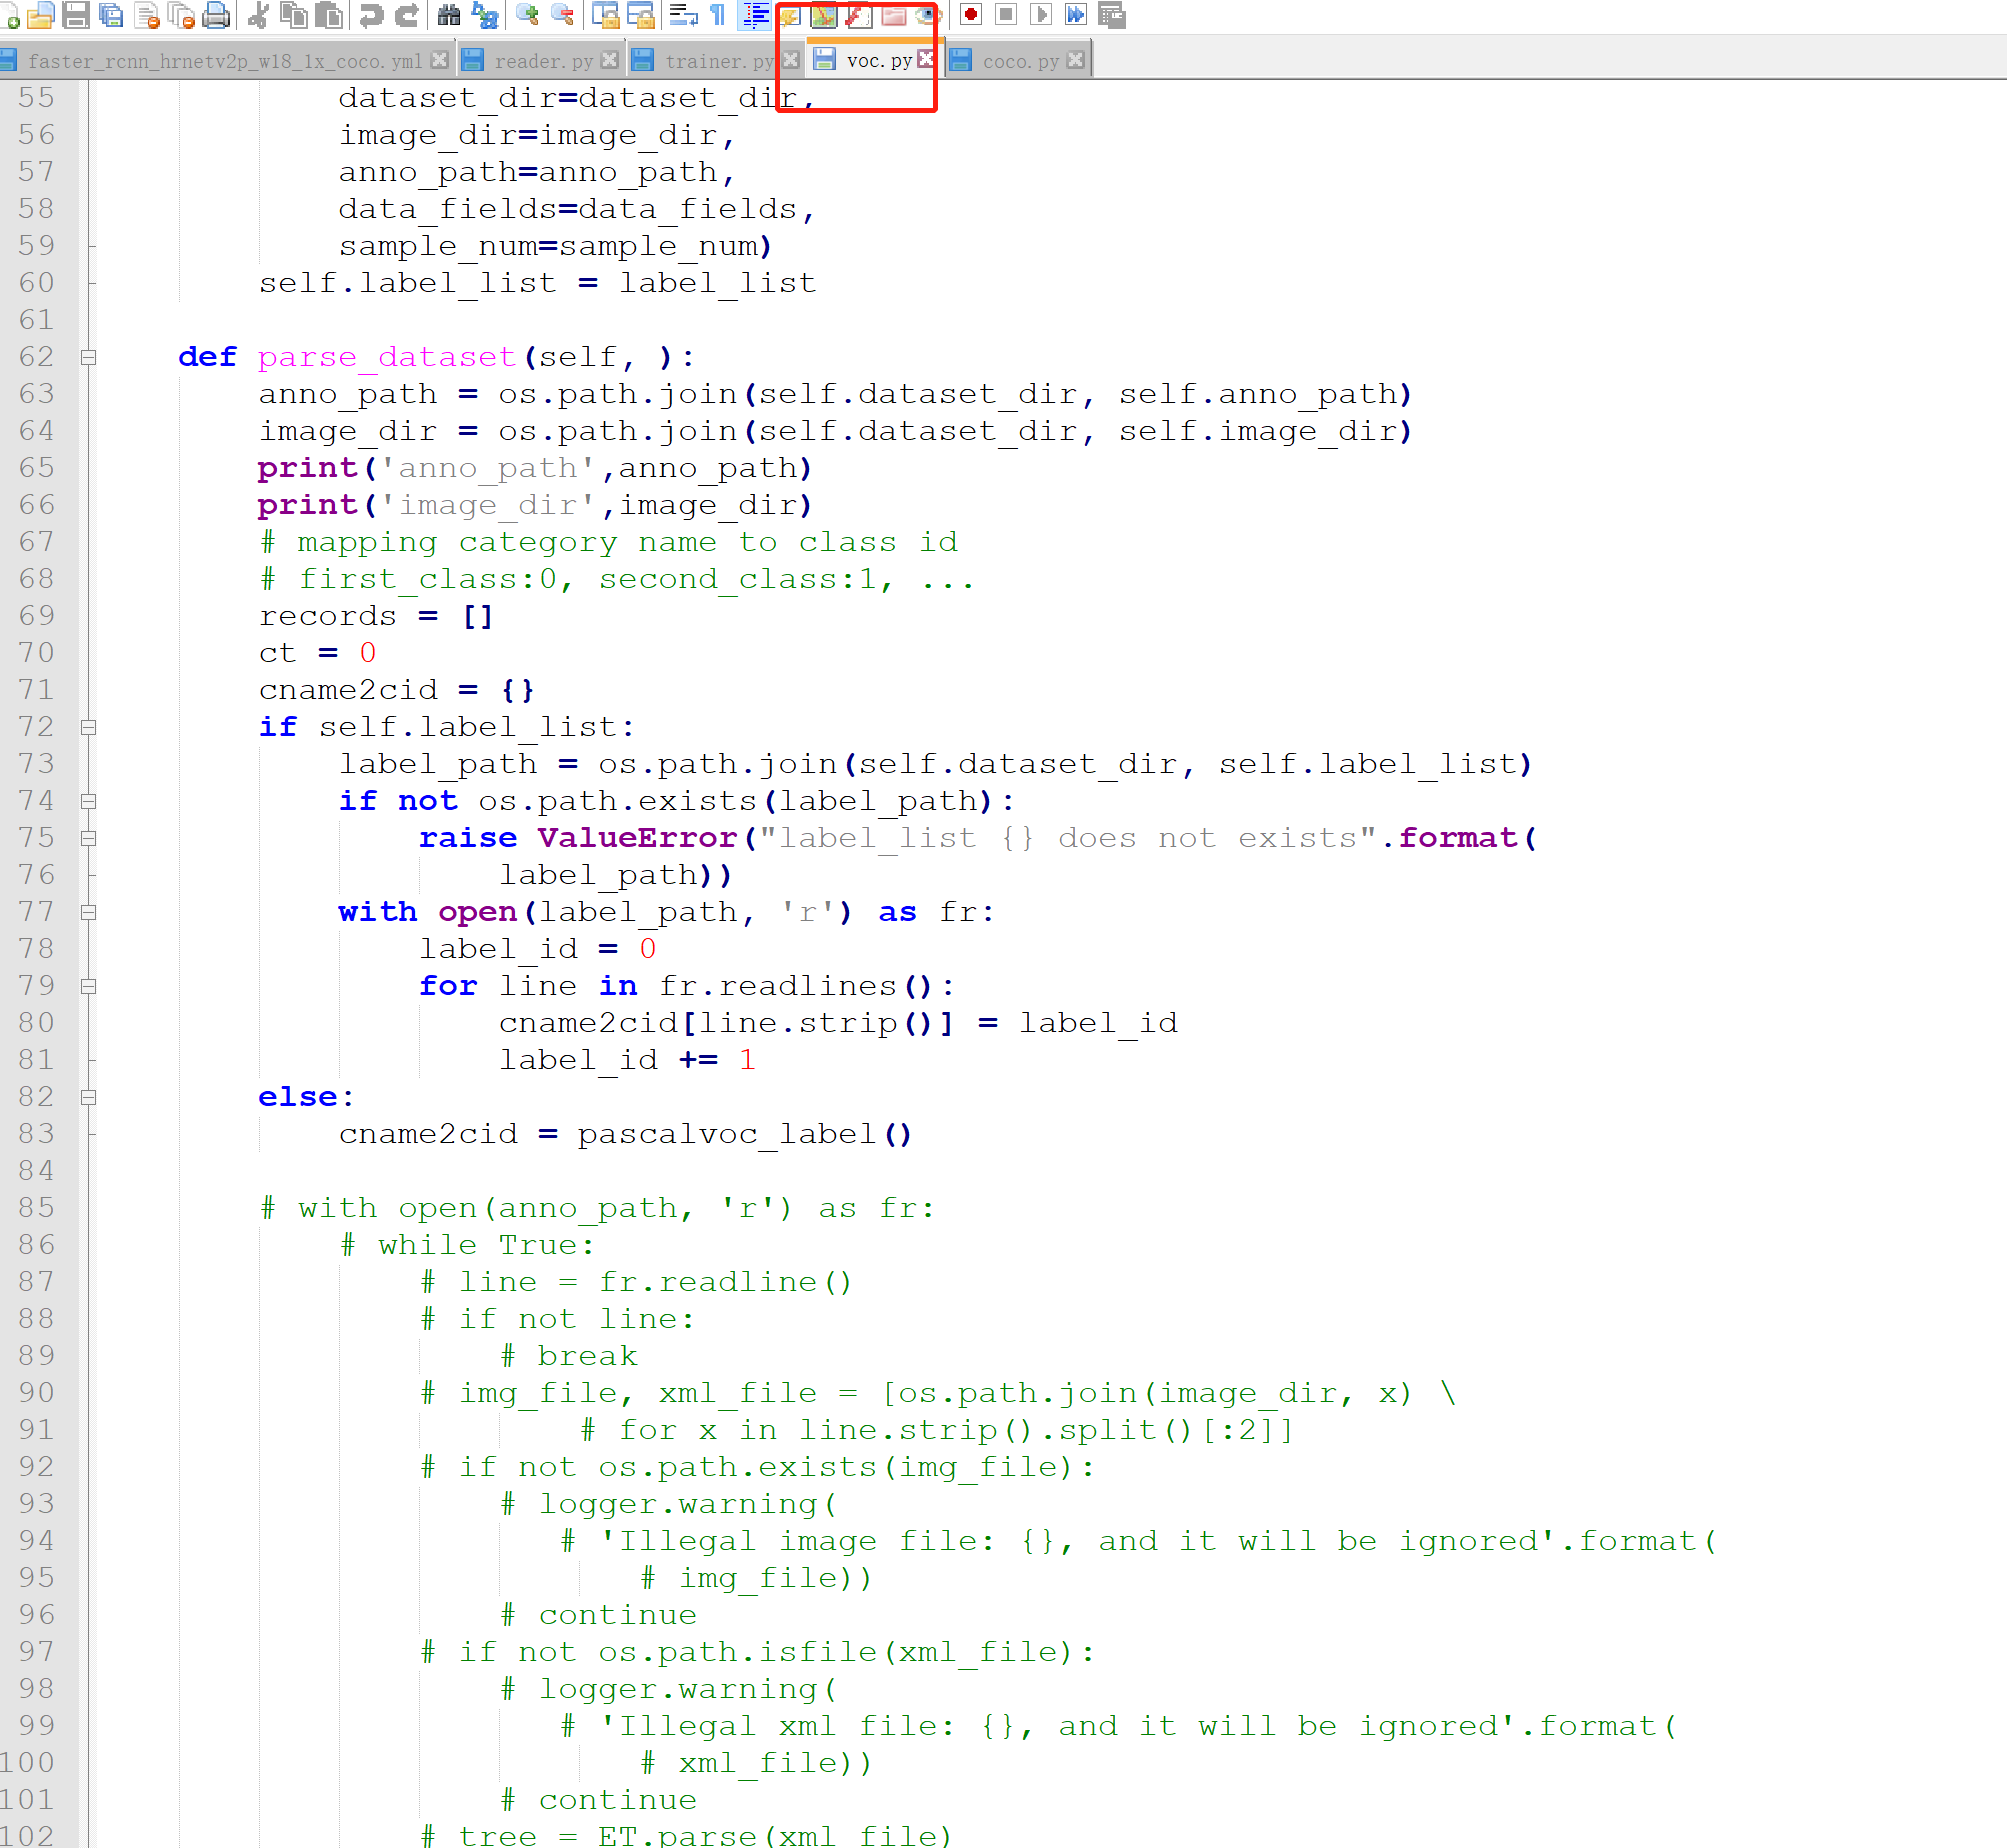Viewport: 2007px width, 1848px height.
Task: Print the document with the printer icon
Action: 216,15
